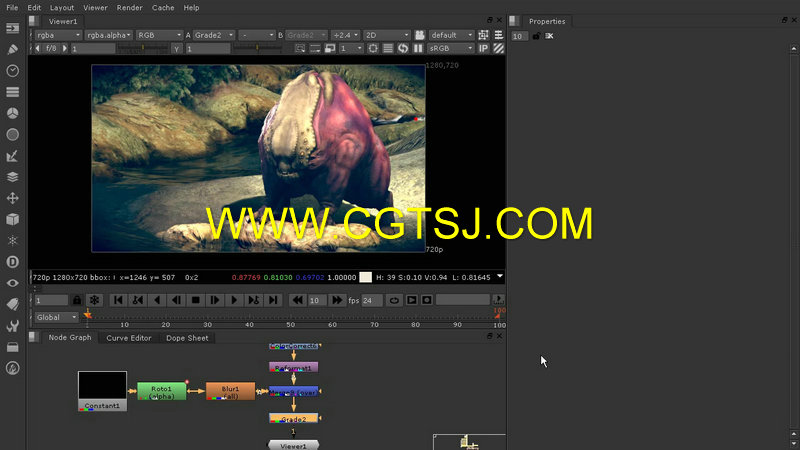800x450 pixels.
Task: Click the region of interest icon
Action: tap(373, 48)
